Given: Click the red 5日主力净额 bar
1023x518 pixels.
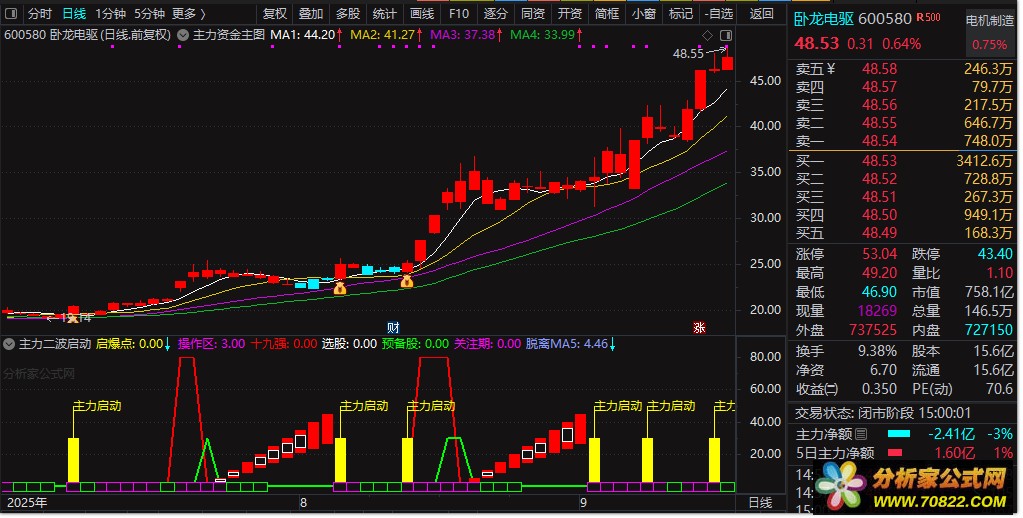Looking at the screenshot, I should point(894,452).
